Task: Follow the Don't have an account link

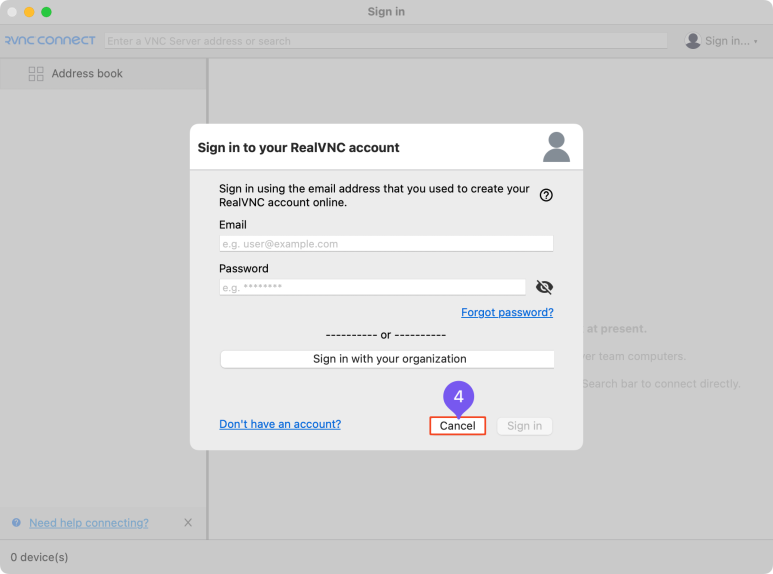Action: click(x=280, y=424)
